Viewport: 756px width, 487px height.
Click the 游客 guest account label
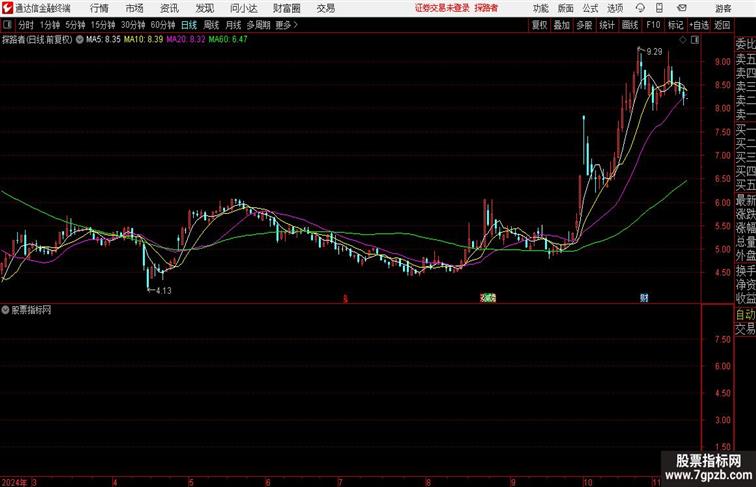[x=723, y=8]
